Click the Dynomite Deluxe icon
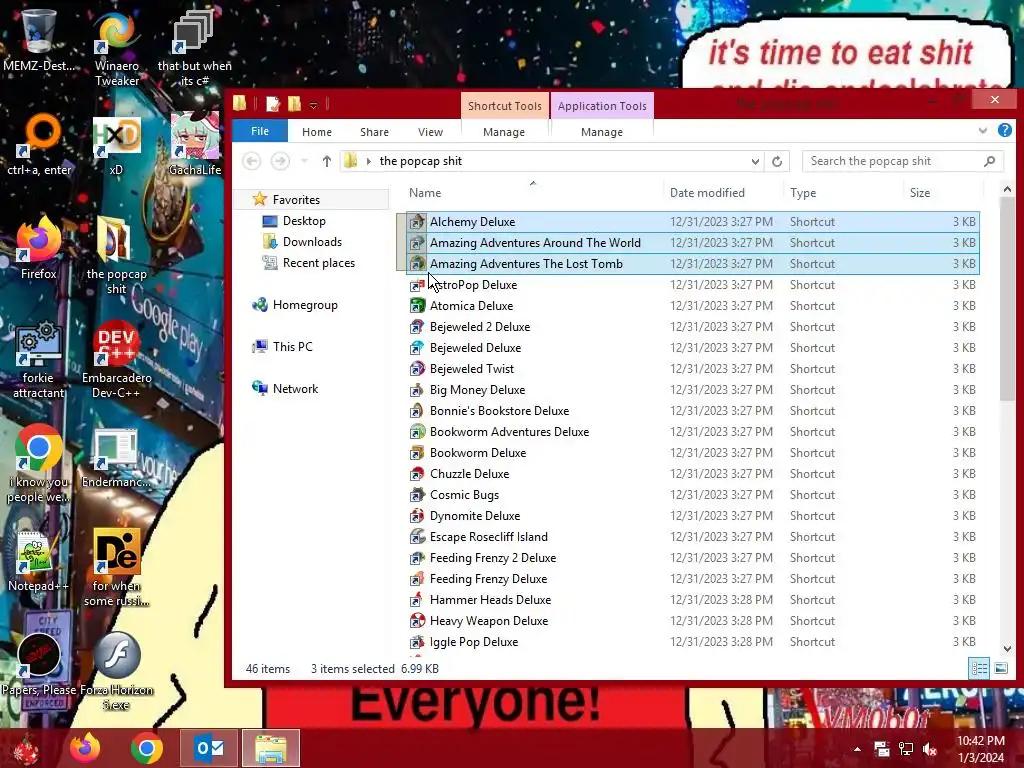The image size is (1024, 768). click(x=417, y=516)
